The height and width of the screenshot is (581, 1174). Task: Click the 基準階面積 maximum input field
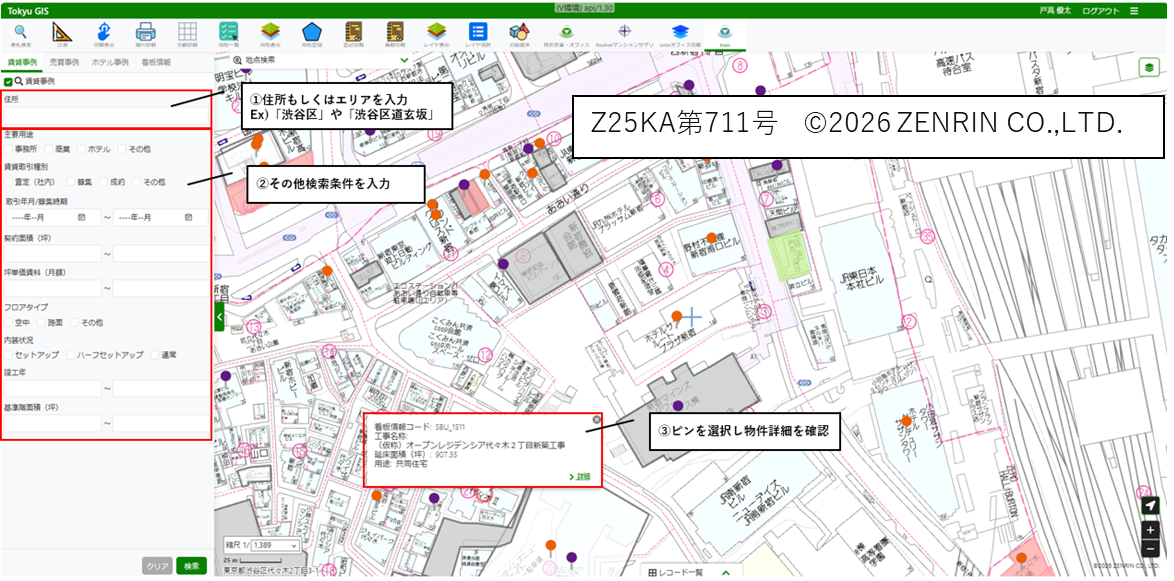click(x=160, y=423)
